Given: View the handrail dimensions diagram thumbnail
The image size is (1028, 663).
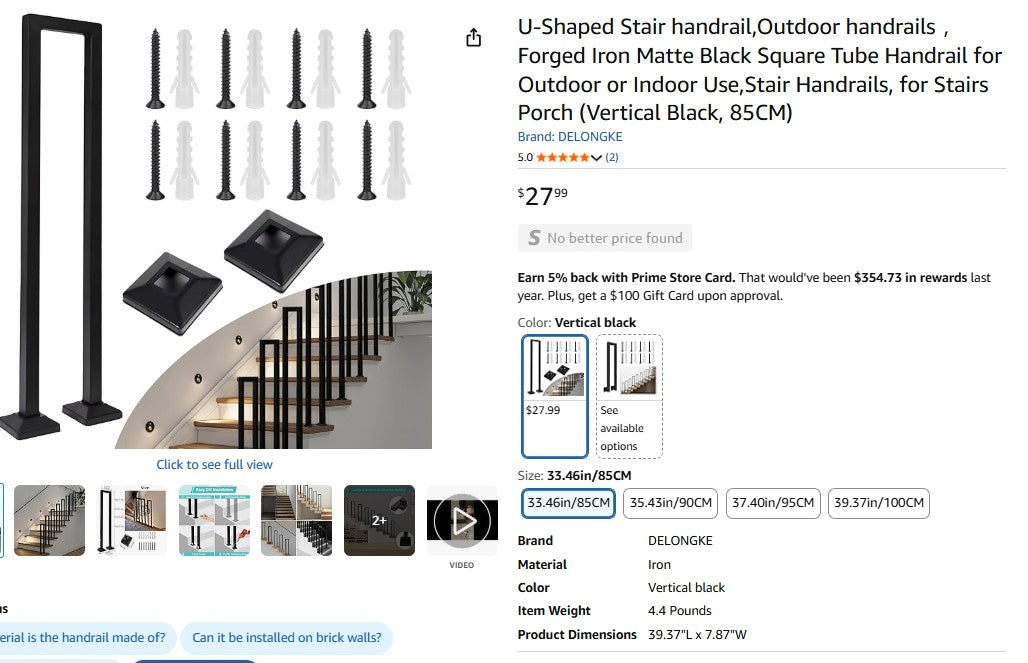Looking at the screenshot, I should (x=132, y=521).
